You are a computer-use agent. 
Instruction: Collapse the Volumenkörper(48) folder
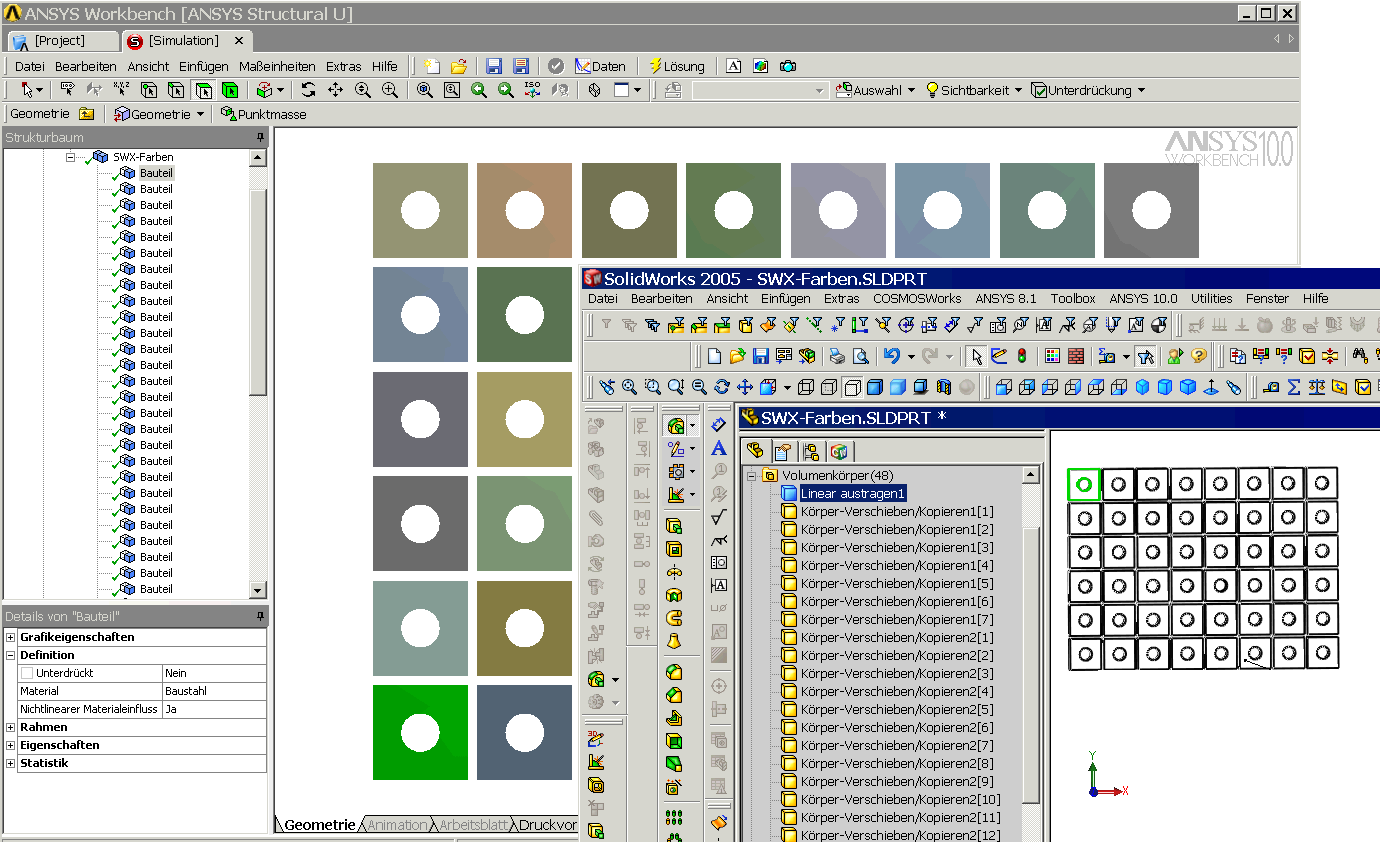tap(752, 476)
